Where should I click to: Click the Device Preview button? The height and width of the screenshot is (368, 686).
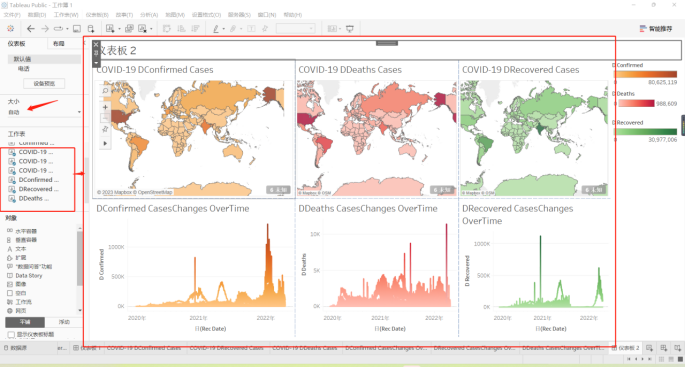[x=44, y=84]
